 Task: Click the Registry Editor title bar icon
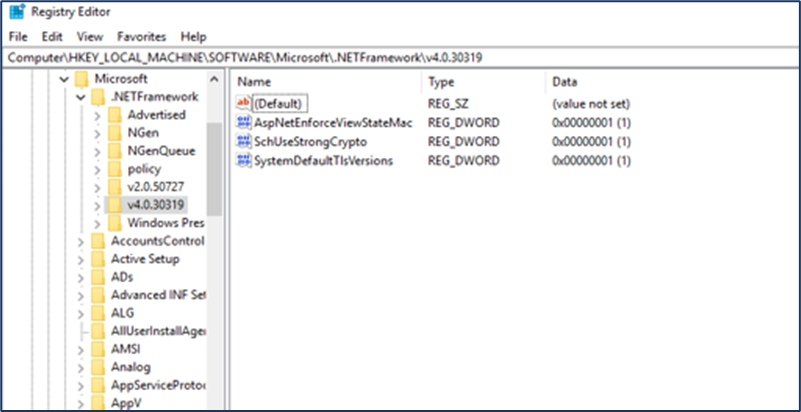(x=17, y=11)
